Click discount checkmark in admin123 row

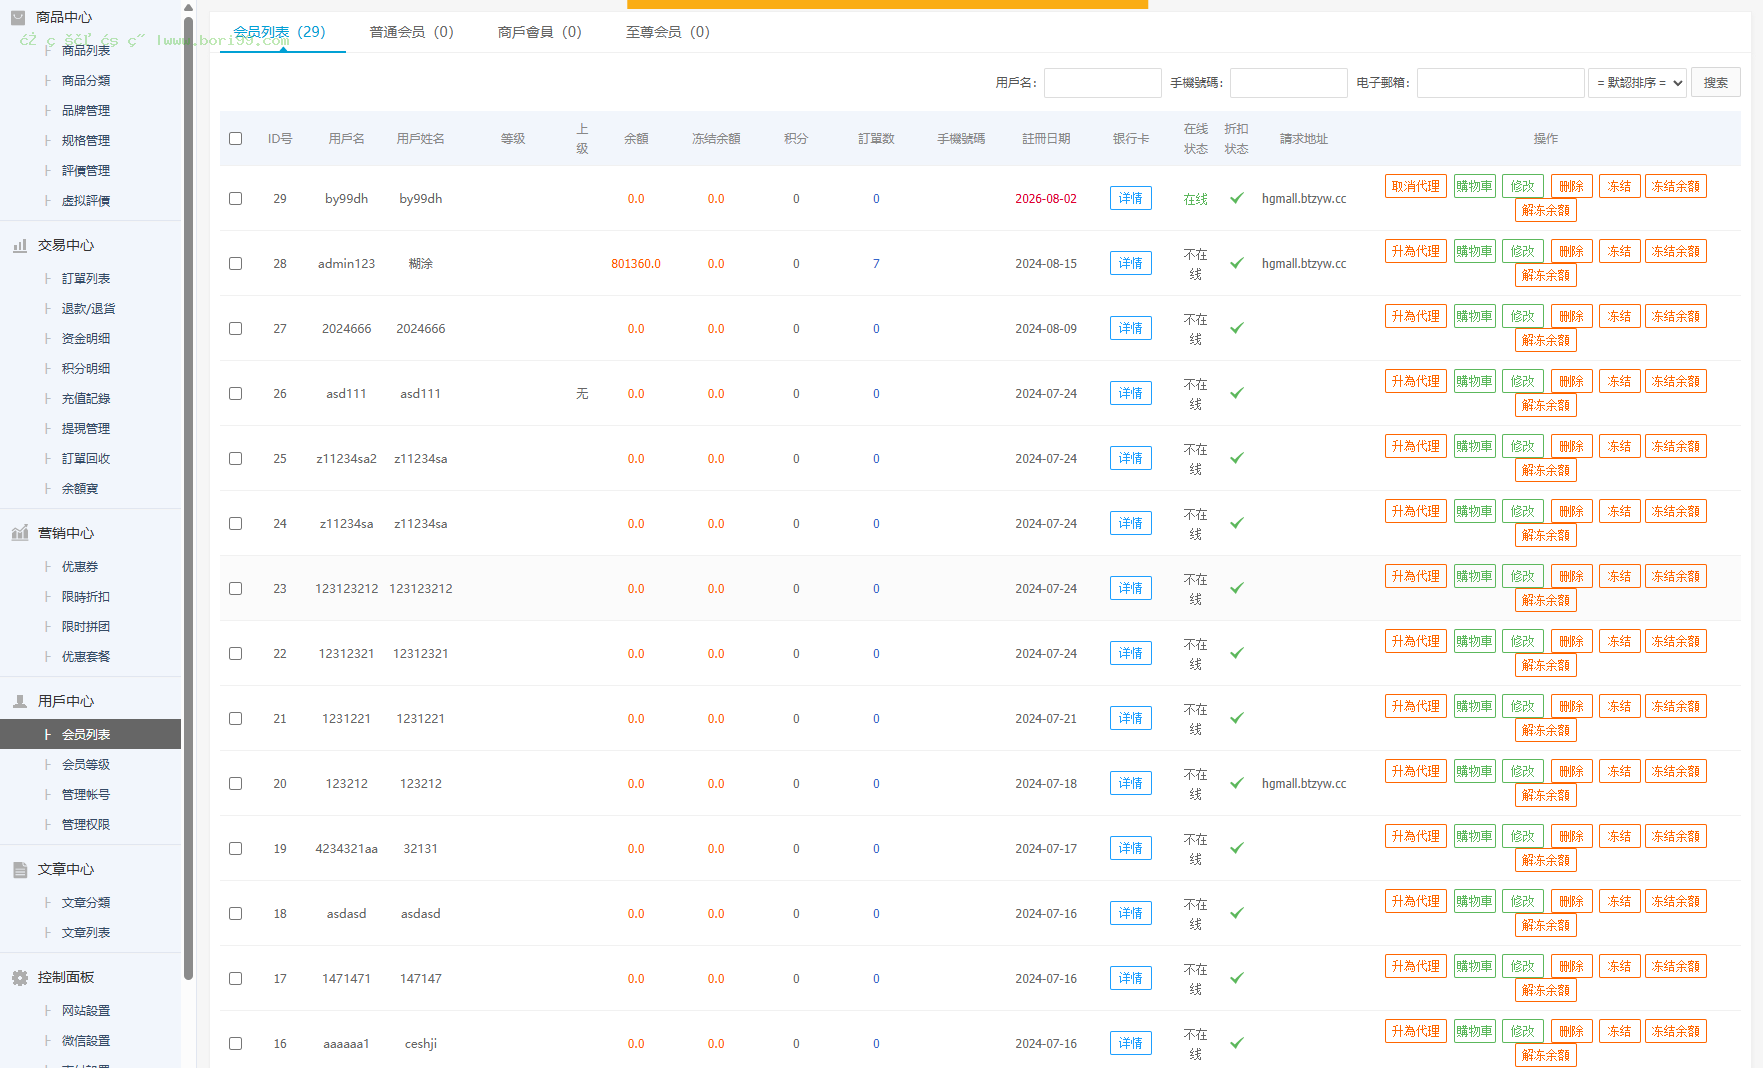1237,263
